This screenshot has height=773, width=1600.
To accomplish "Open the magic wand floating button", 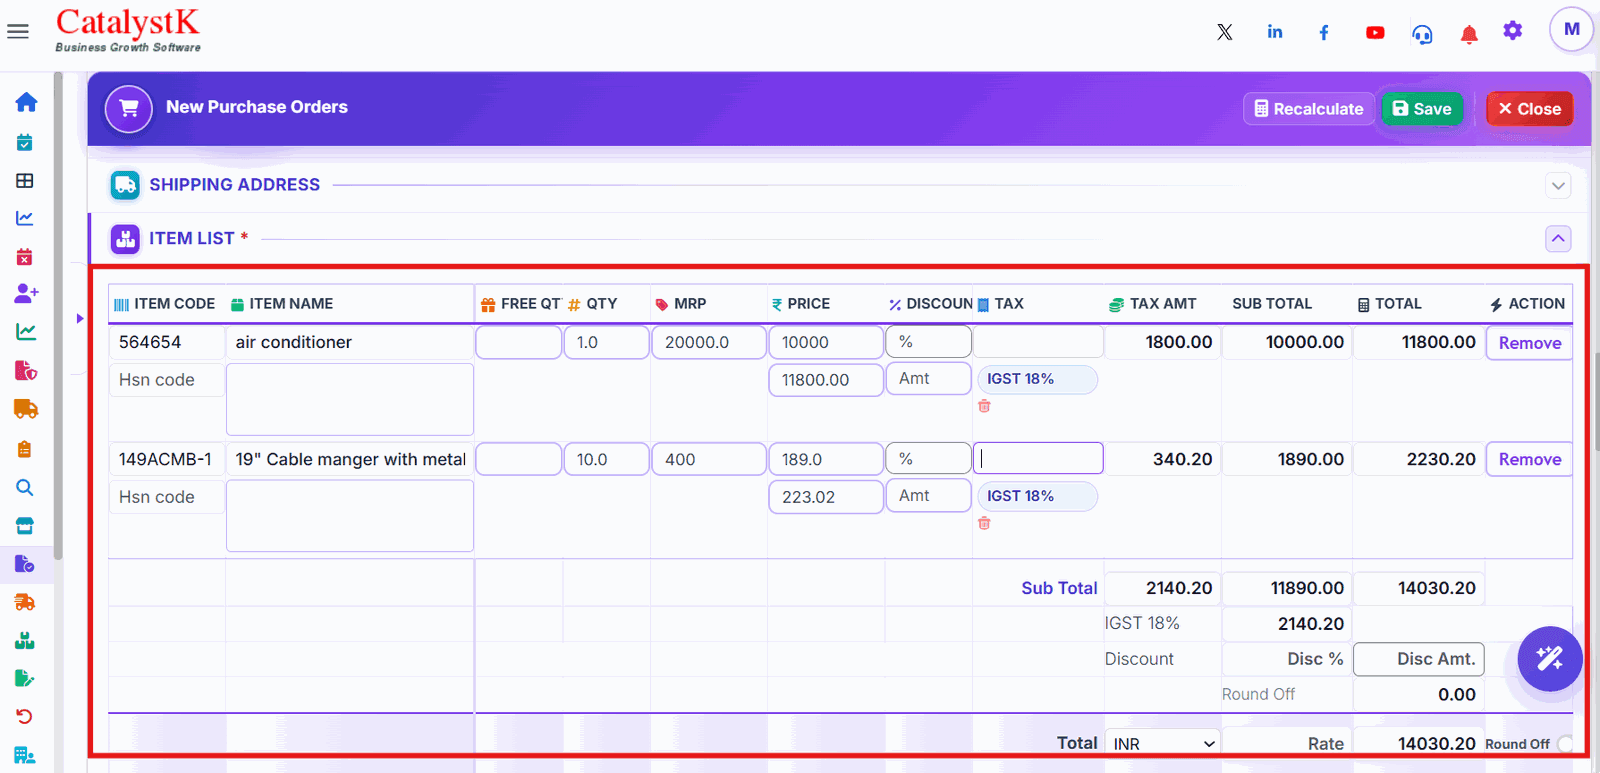I will 1549,658.
